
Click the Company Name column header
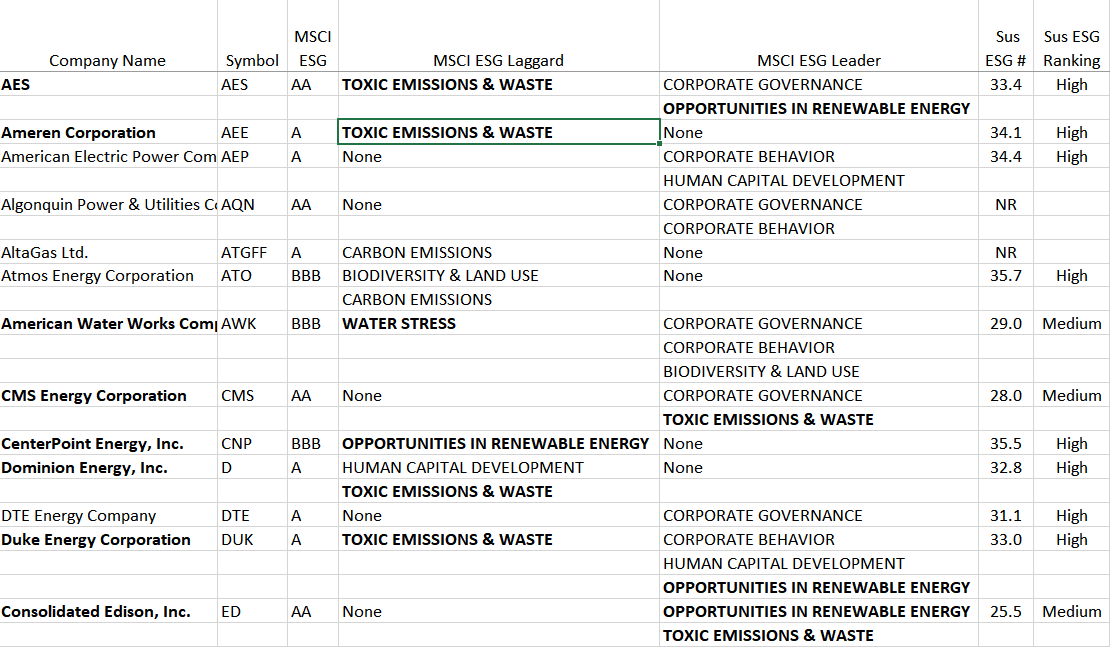pos(107,60)
